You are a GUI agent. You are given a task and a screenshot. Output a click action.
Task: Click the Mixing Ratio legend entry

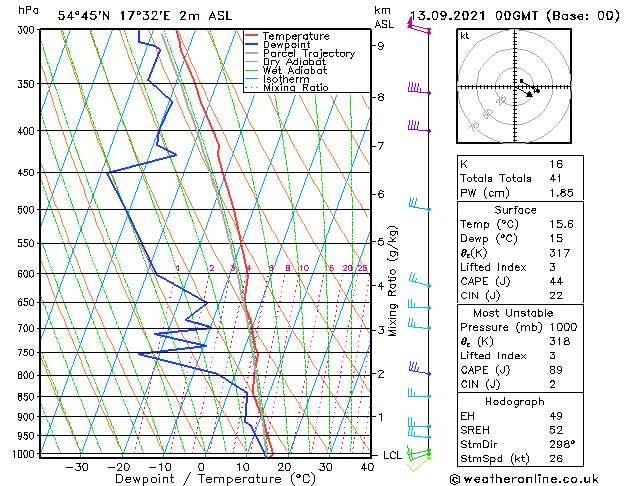coord(287,88)
